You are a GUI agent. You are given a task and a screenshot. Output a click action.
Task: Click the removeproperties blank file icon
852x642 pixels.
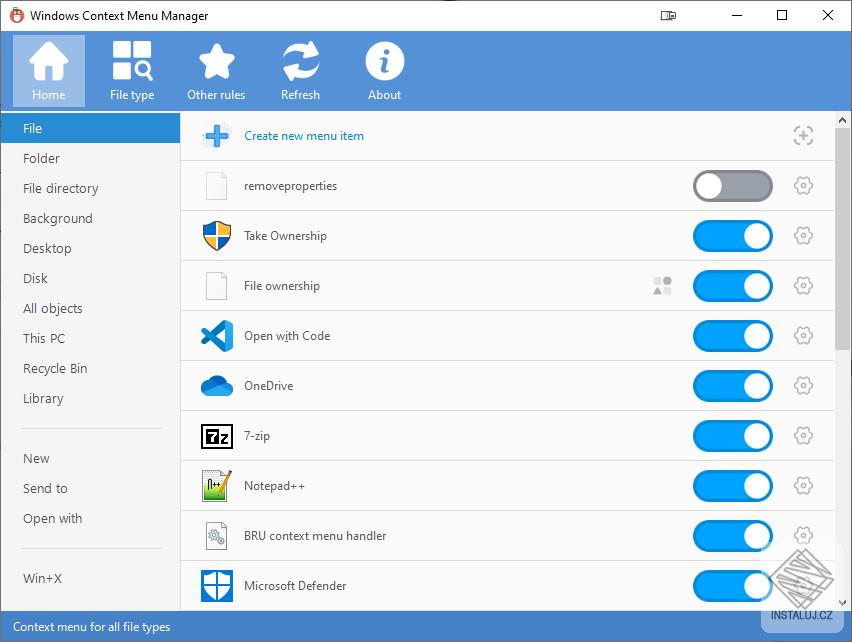tap(216, 186)
